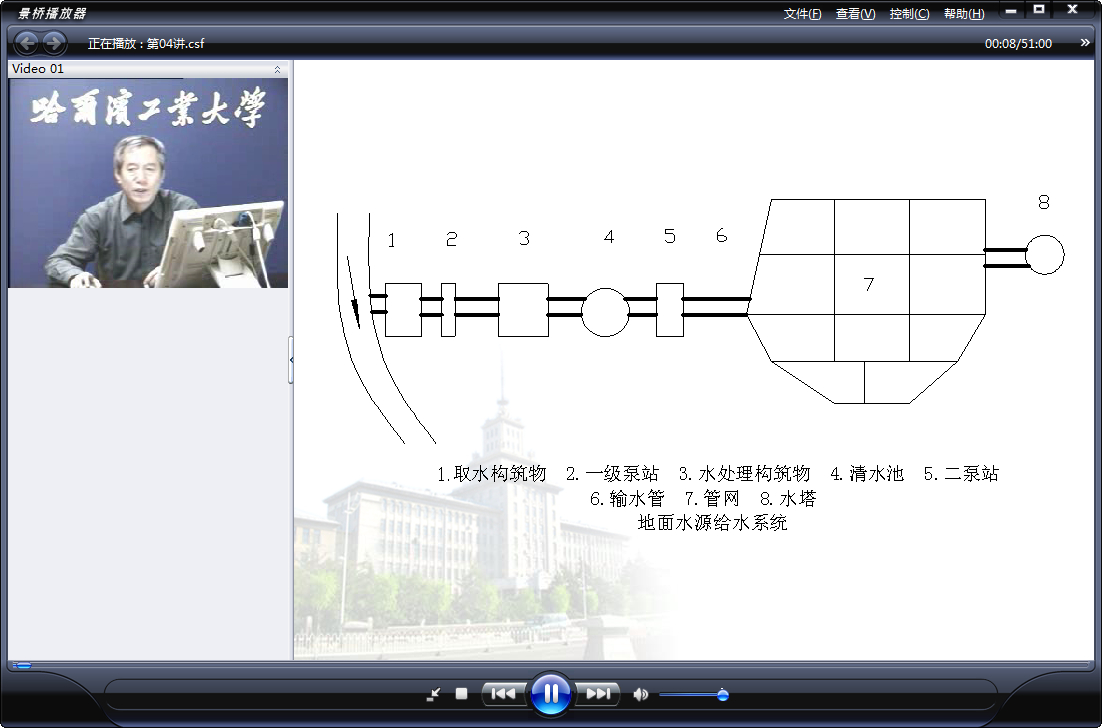This screenshot has width=1102, height=728.
Task: Click the legend text 3.水处理构筑物
Action: [744, 474]
